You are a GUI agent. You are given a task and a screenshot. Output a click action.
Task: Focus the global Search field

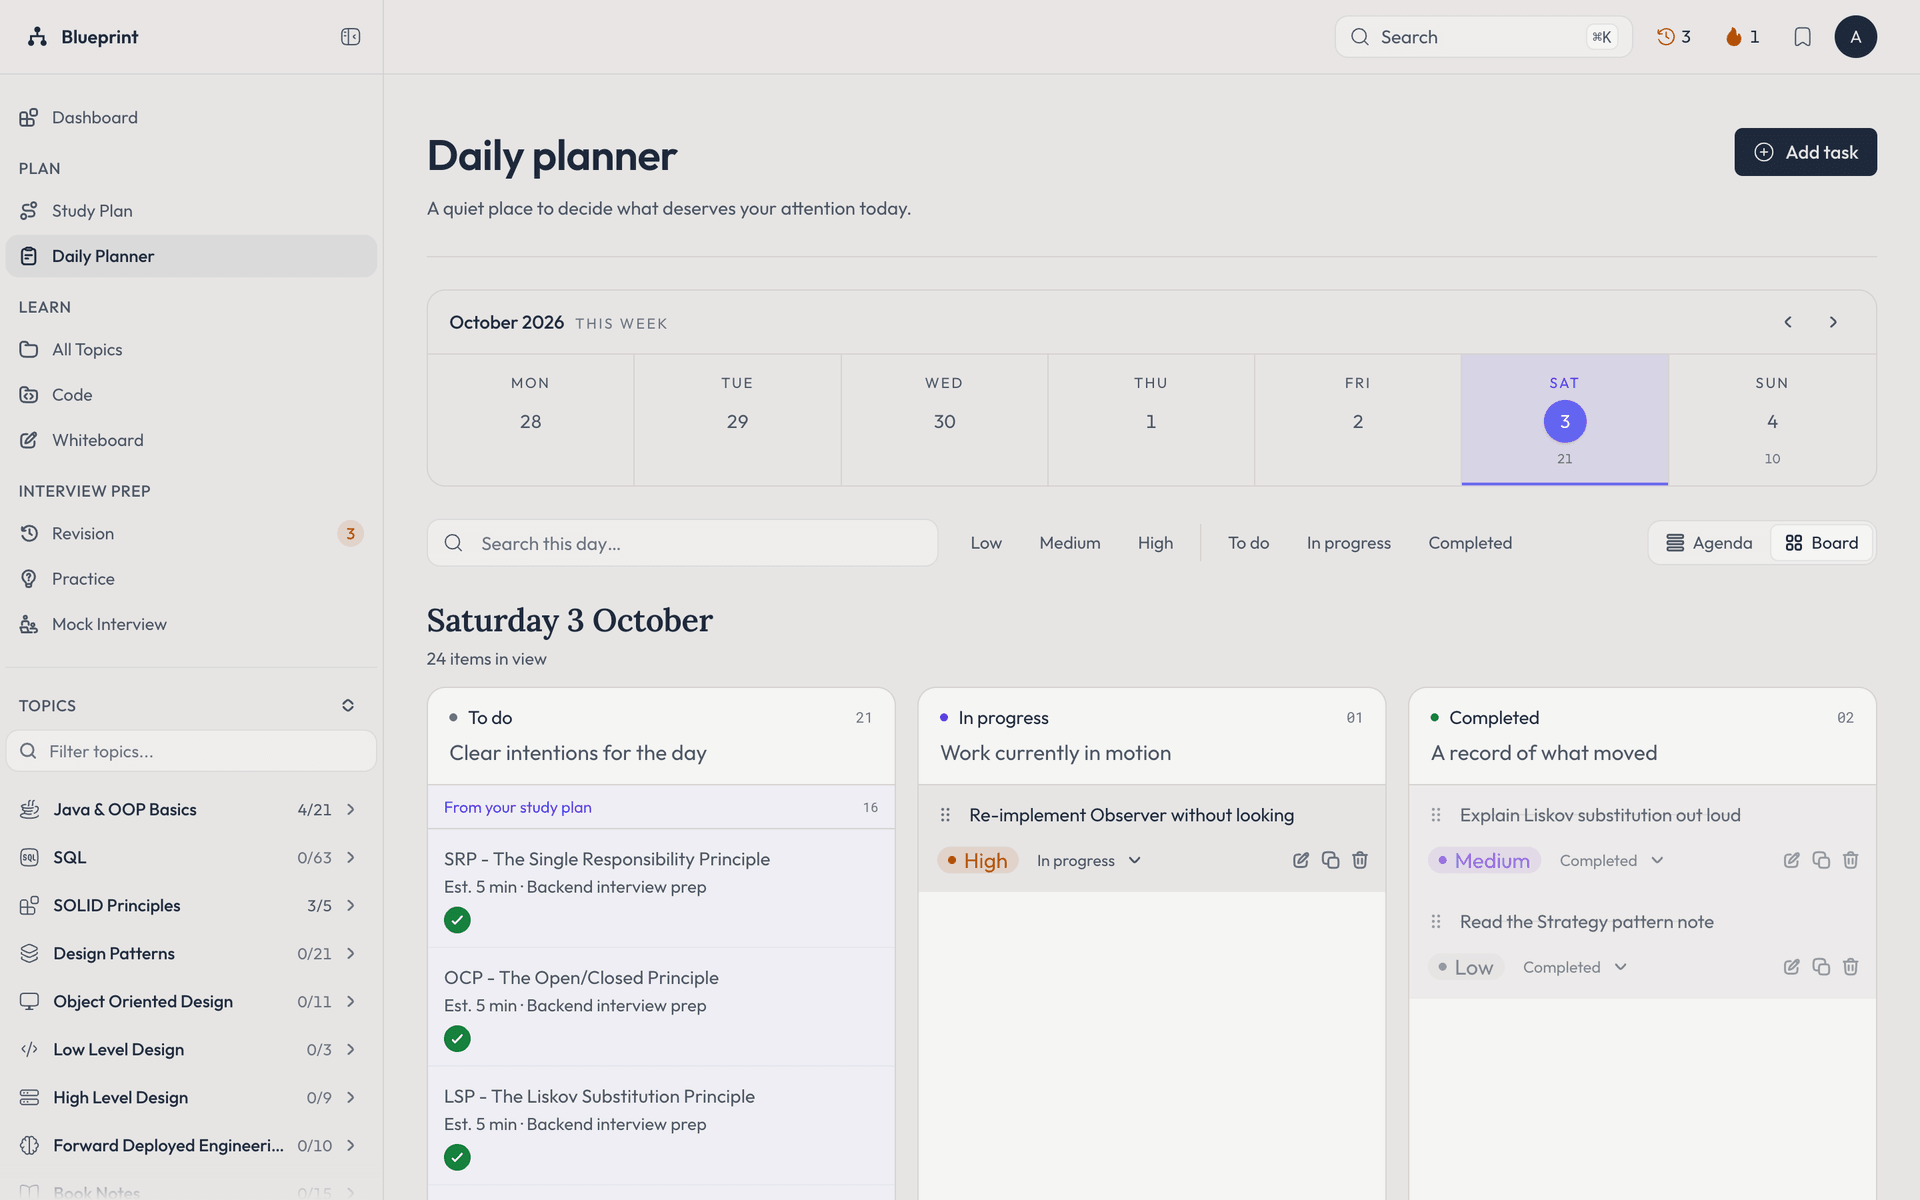(x=1483, y=37)
